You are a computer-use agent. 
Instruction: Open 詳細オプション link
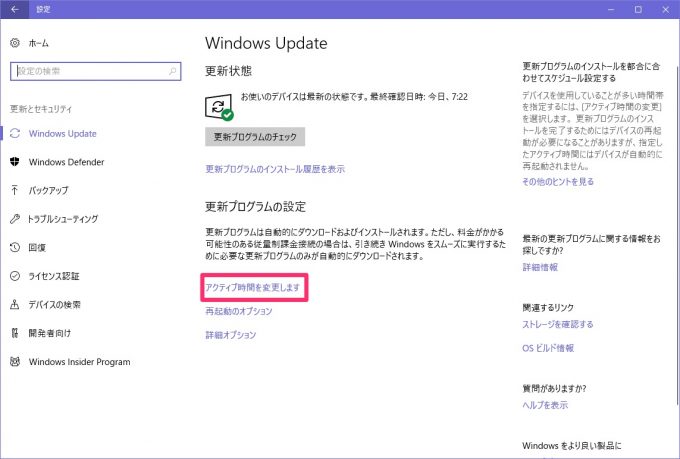click(x=231, y=335)
